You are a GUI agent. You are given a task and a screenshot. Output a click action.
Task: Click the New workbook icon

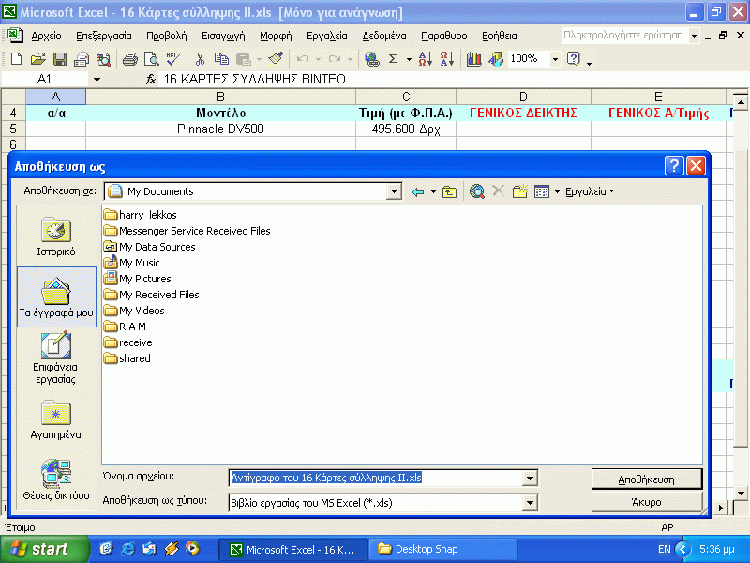click(16, 59)
